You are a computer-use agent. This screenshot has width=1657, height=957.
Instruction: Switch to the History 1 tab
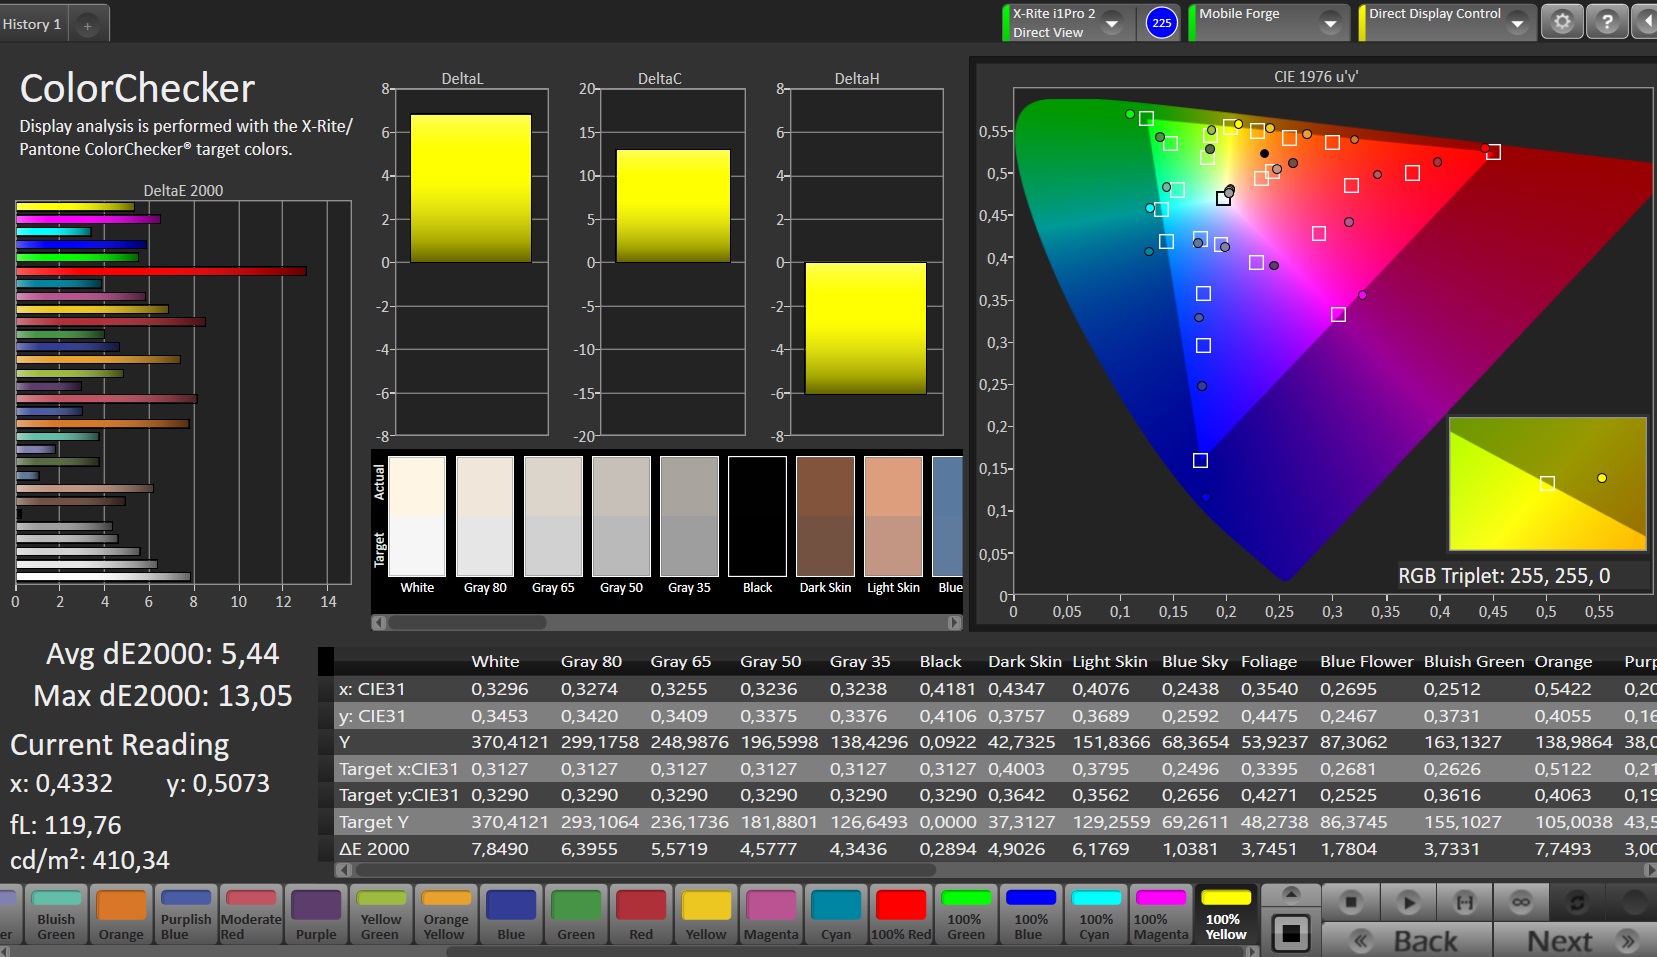pos(33,24)
